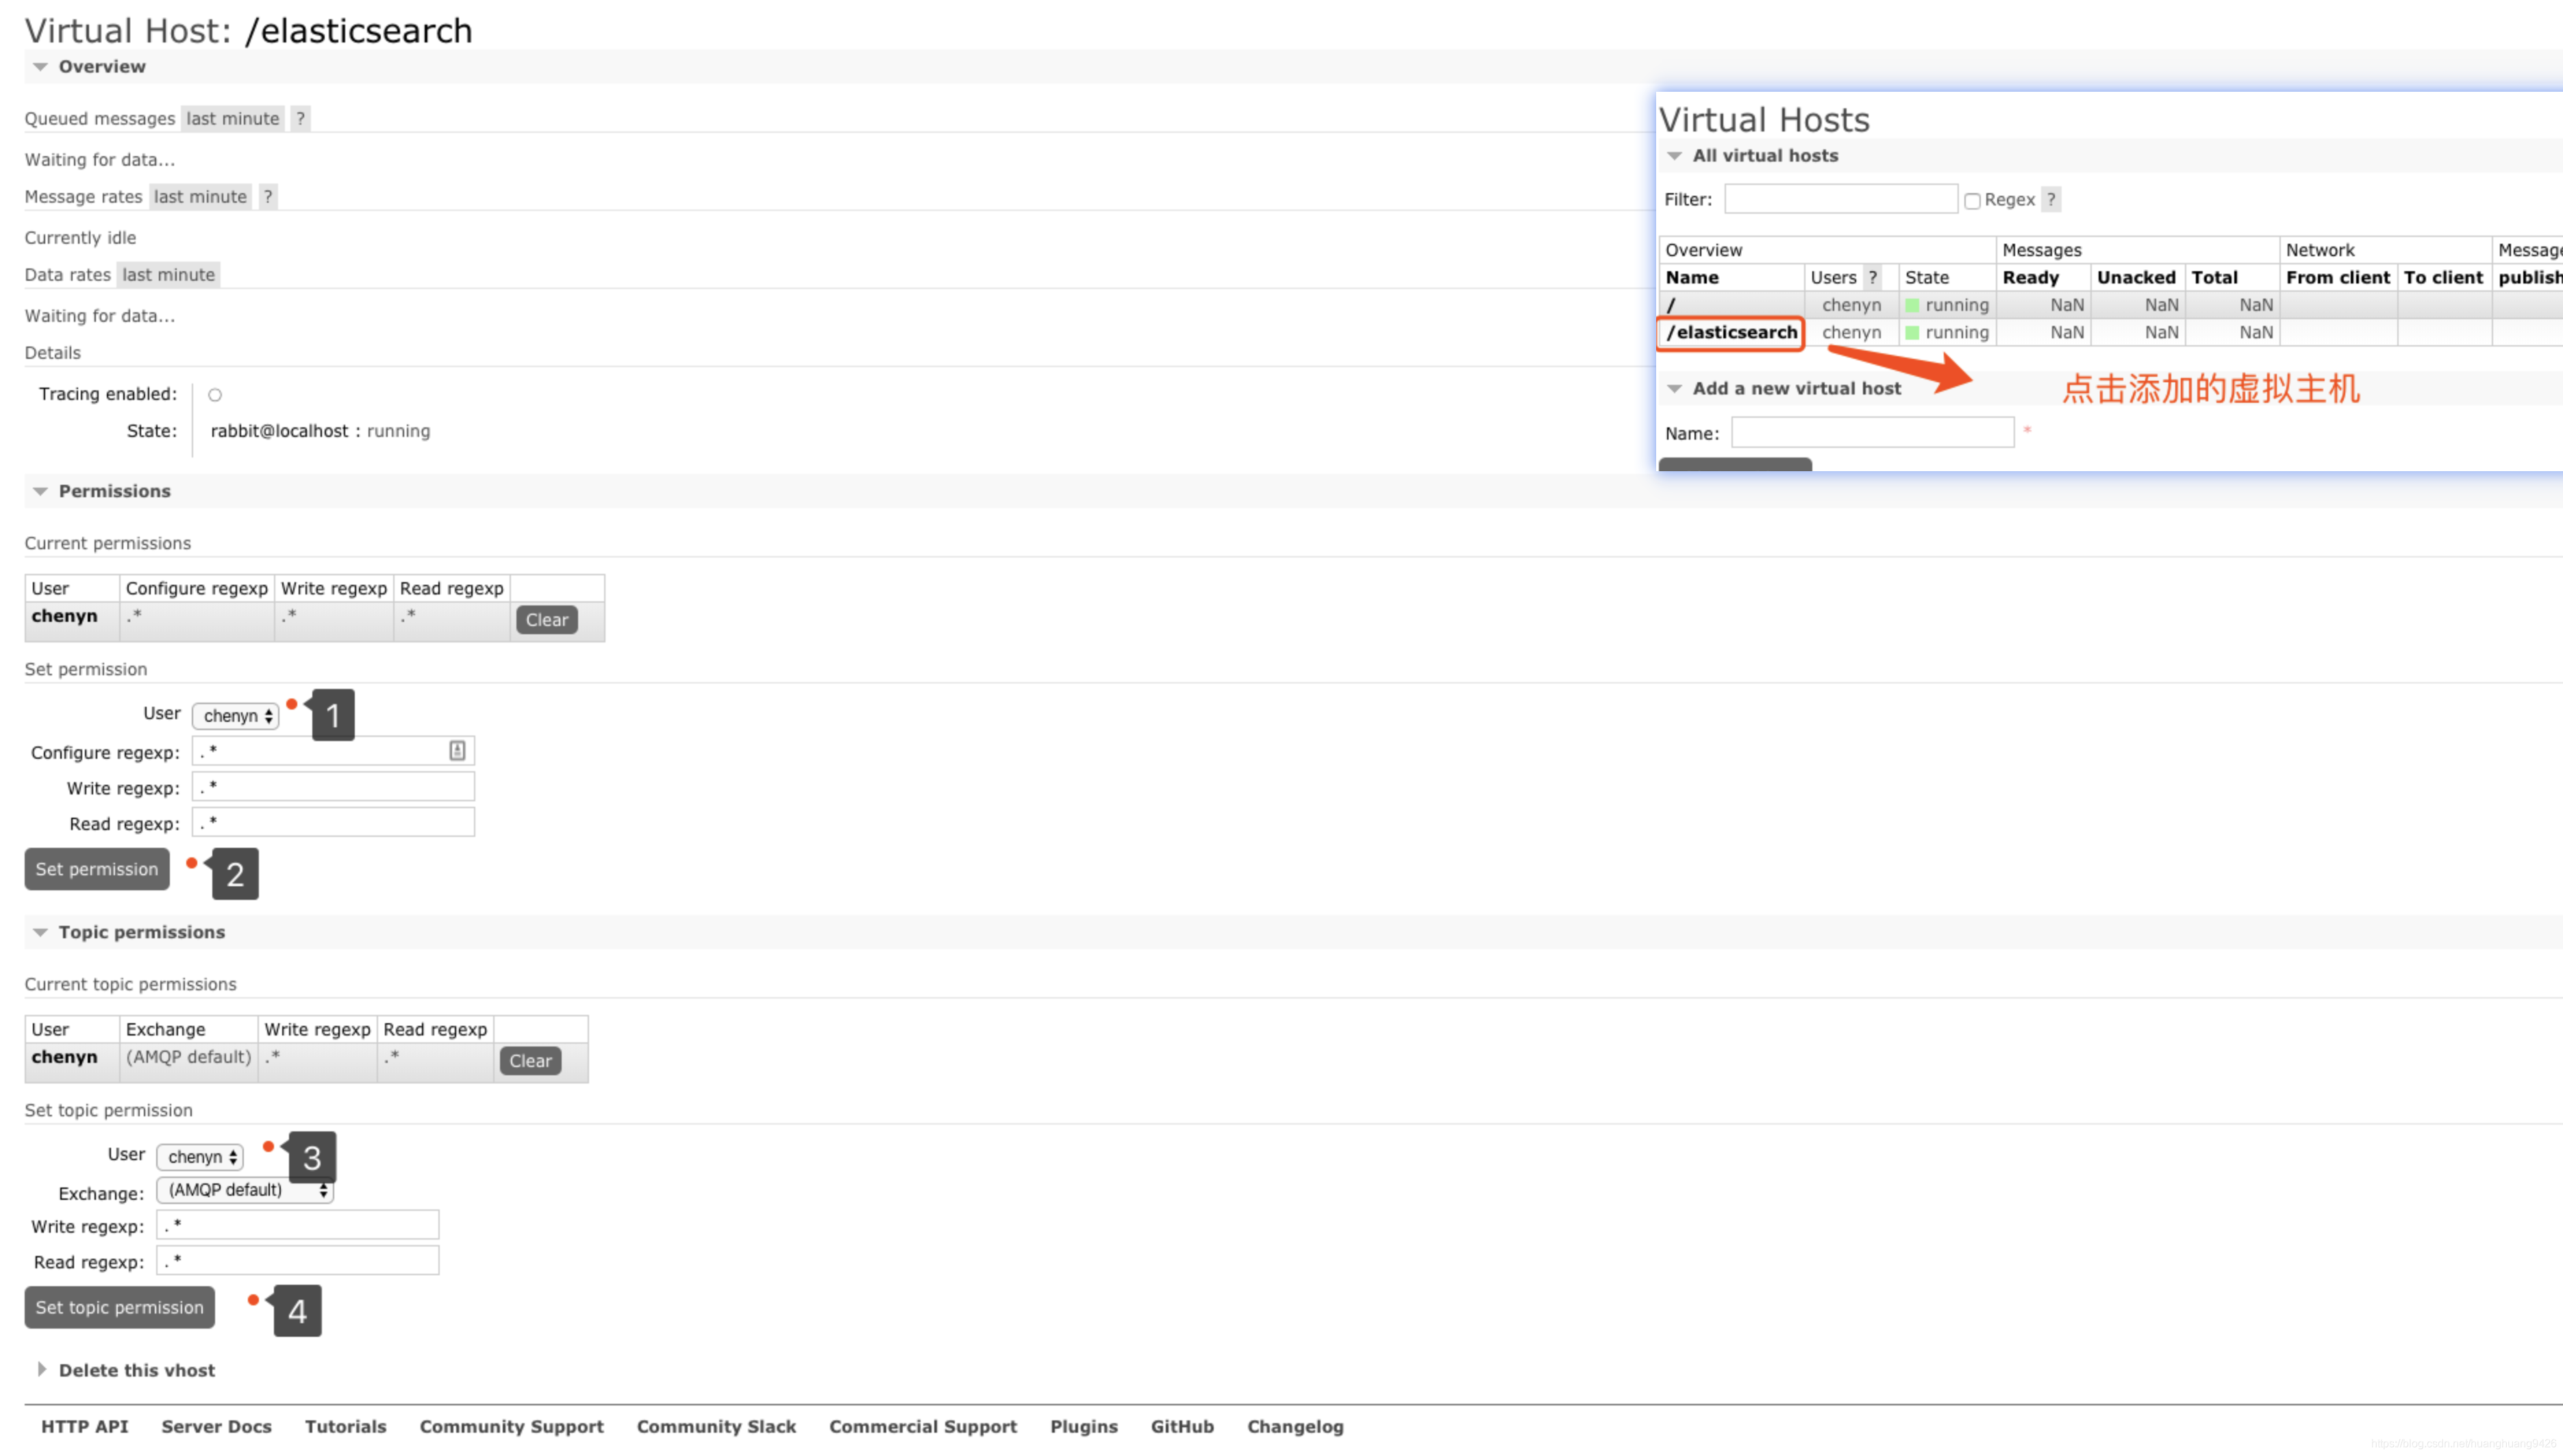The width and height of the screenshot is (2563, 1456).
Task: Open the Changelog footer link
Action: tap(1296, 1426)
